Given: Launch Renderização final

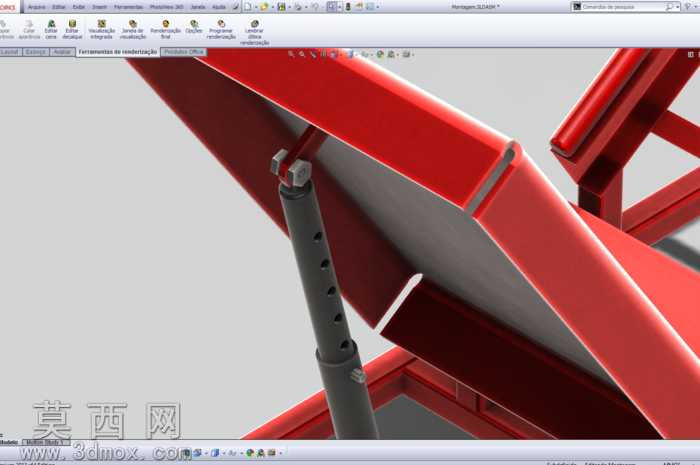Looking at the screenshot, I should 166,29.
